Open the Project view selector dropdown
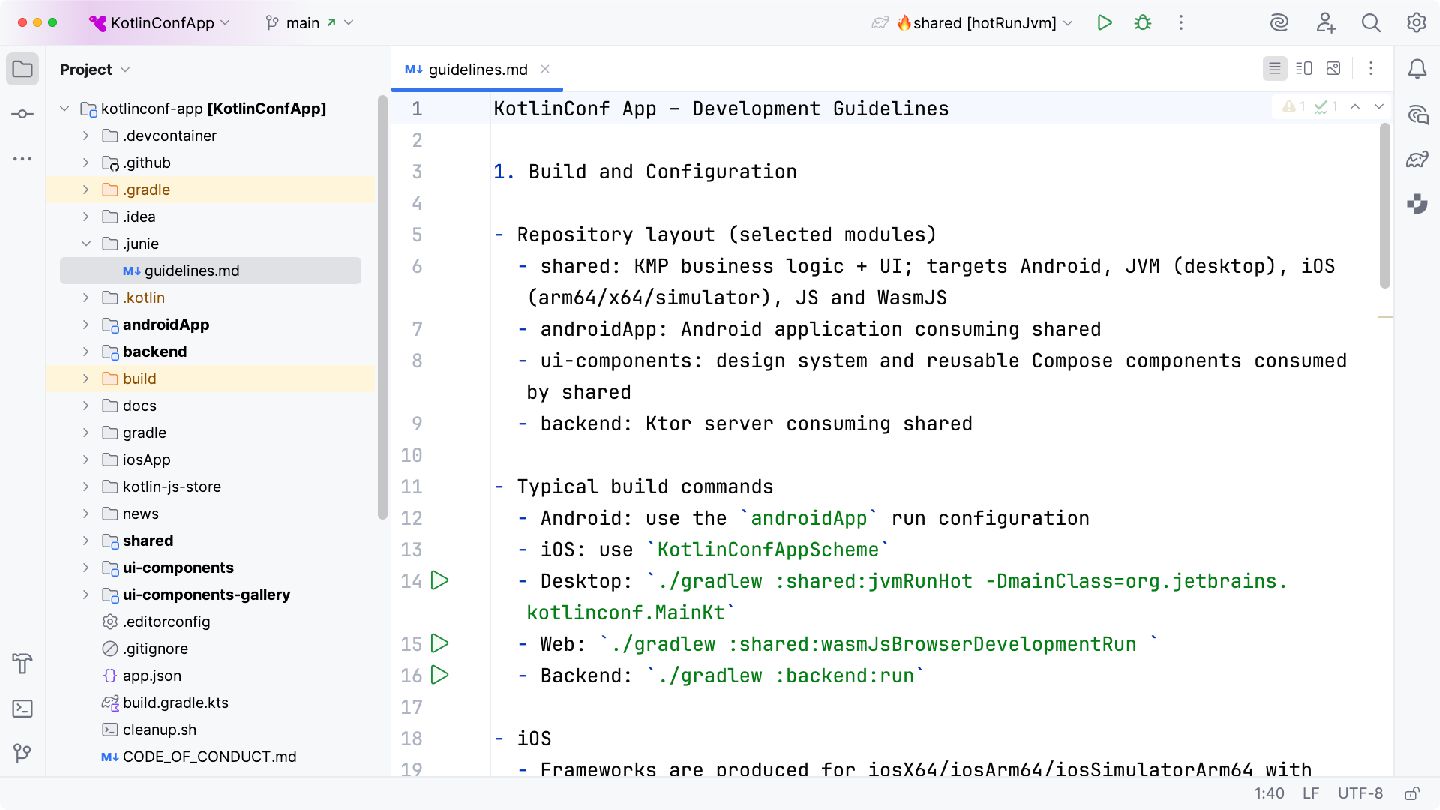 point(95,69)
